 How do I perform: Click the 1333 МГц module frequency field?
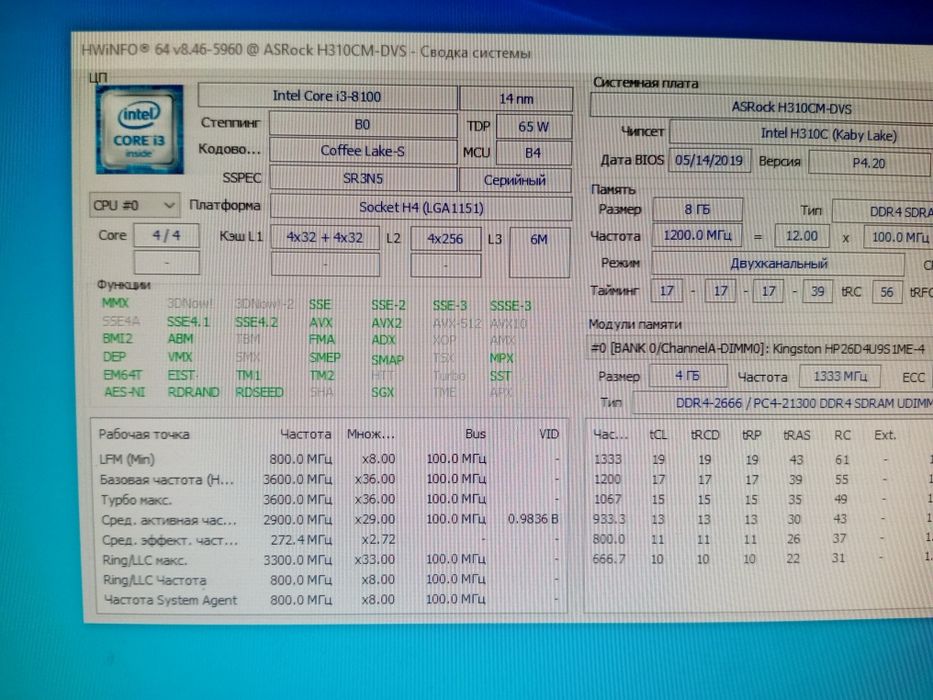coord(840,376)
